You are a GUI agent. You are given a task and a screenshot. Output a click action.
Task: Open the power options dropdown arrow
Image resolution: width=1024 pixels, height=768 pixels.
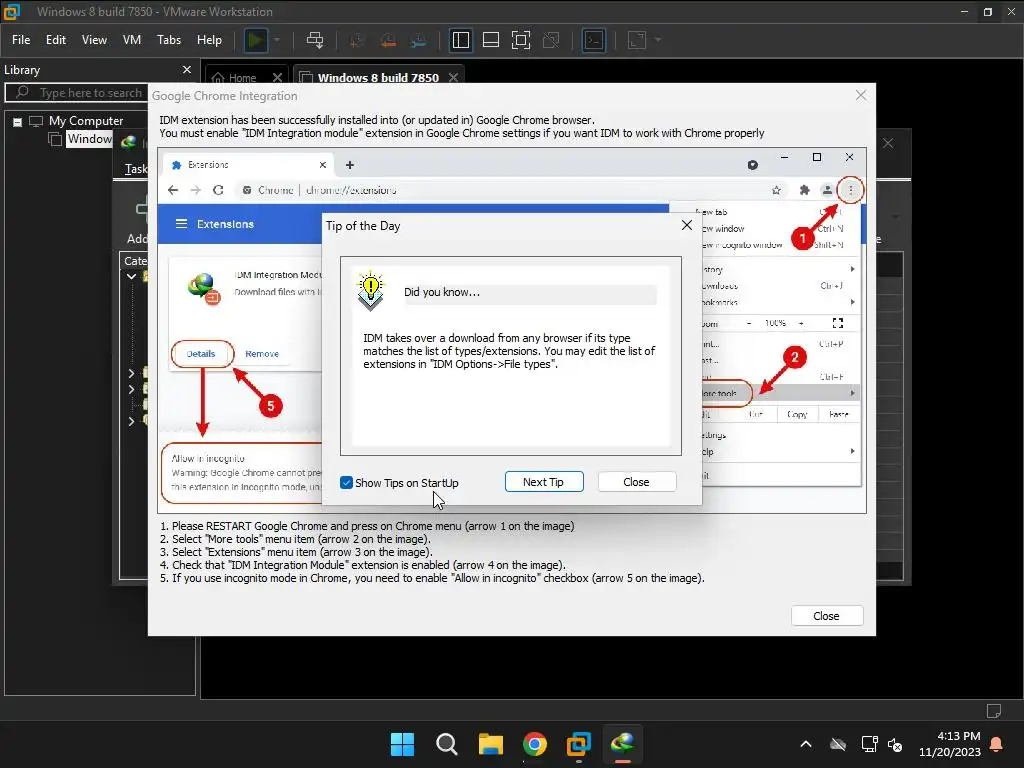click(277, 40)
